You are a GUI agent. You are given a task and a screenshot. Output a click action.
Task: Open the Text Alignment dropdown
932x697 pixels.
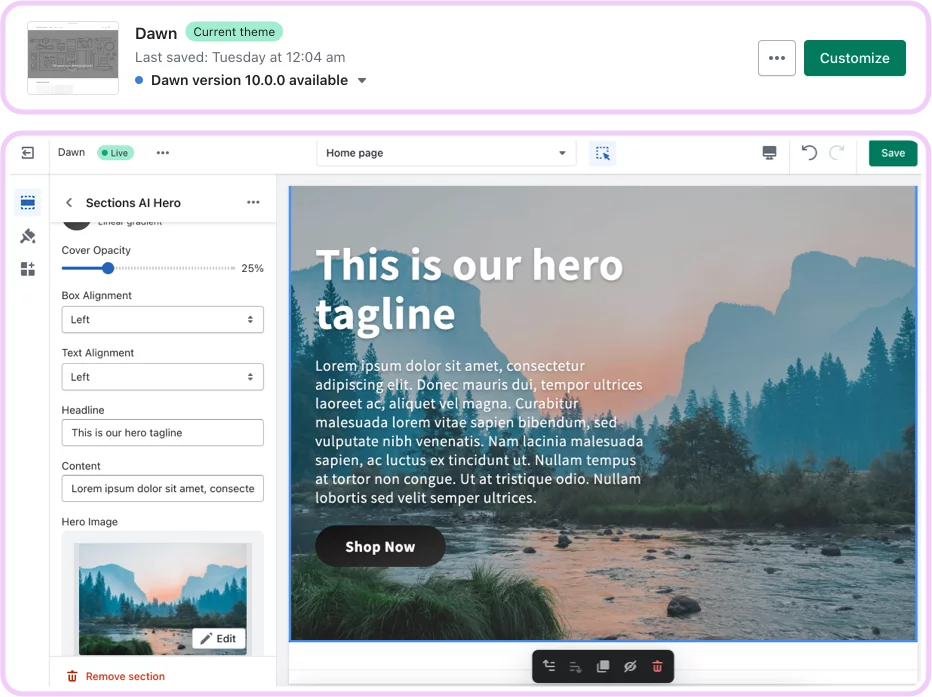tap(162, 377)
